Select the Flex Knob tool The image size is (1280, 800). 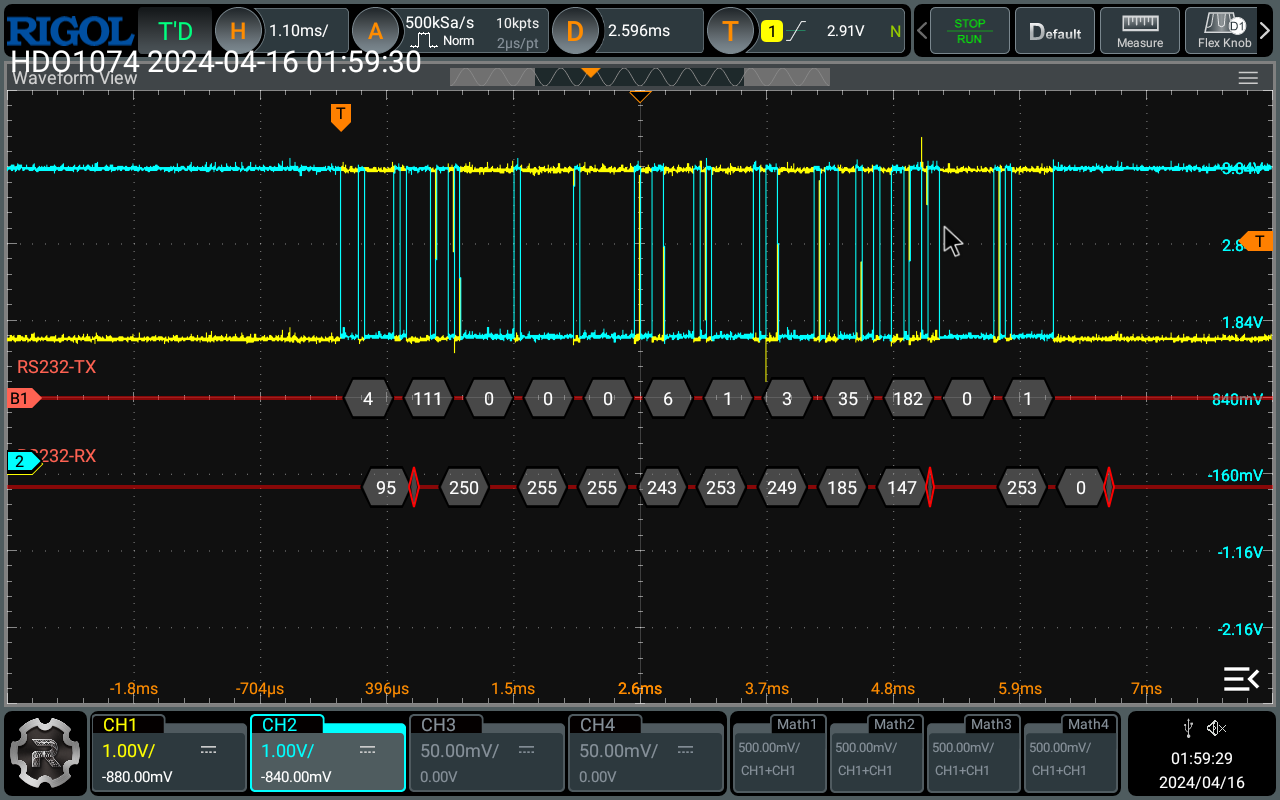point(1224,31)
